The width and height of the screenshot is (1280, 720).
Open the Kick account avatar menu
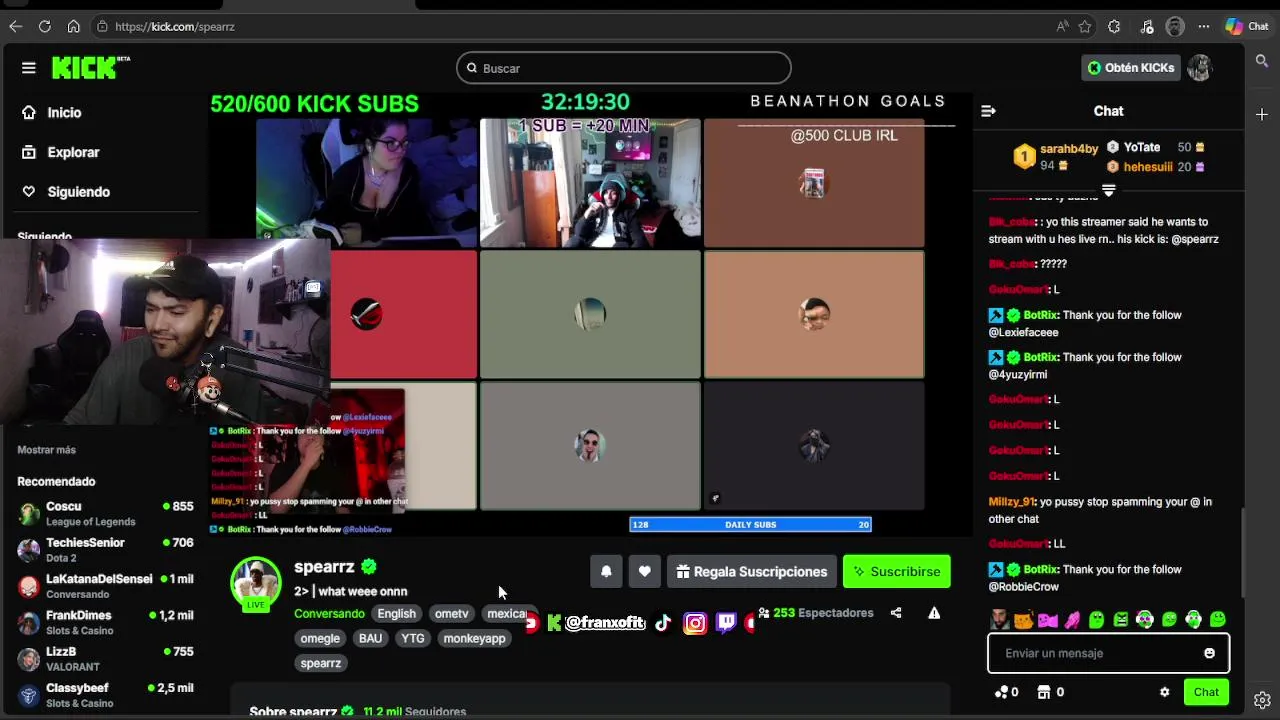pyautogui.click(x=1199, y=68)
